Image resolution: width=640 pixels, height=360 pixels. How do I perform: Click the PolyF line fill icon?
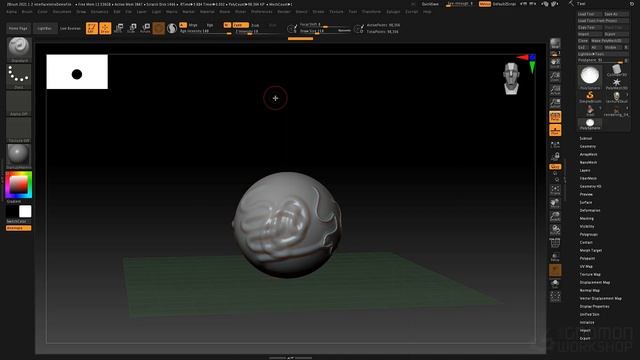point(555,243)
